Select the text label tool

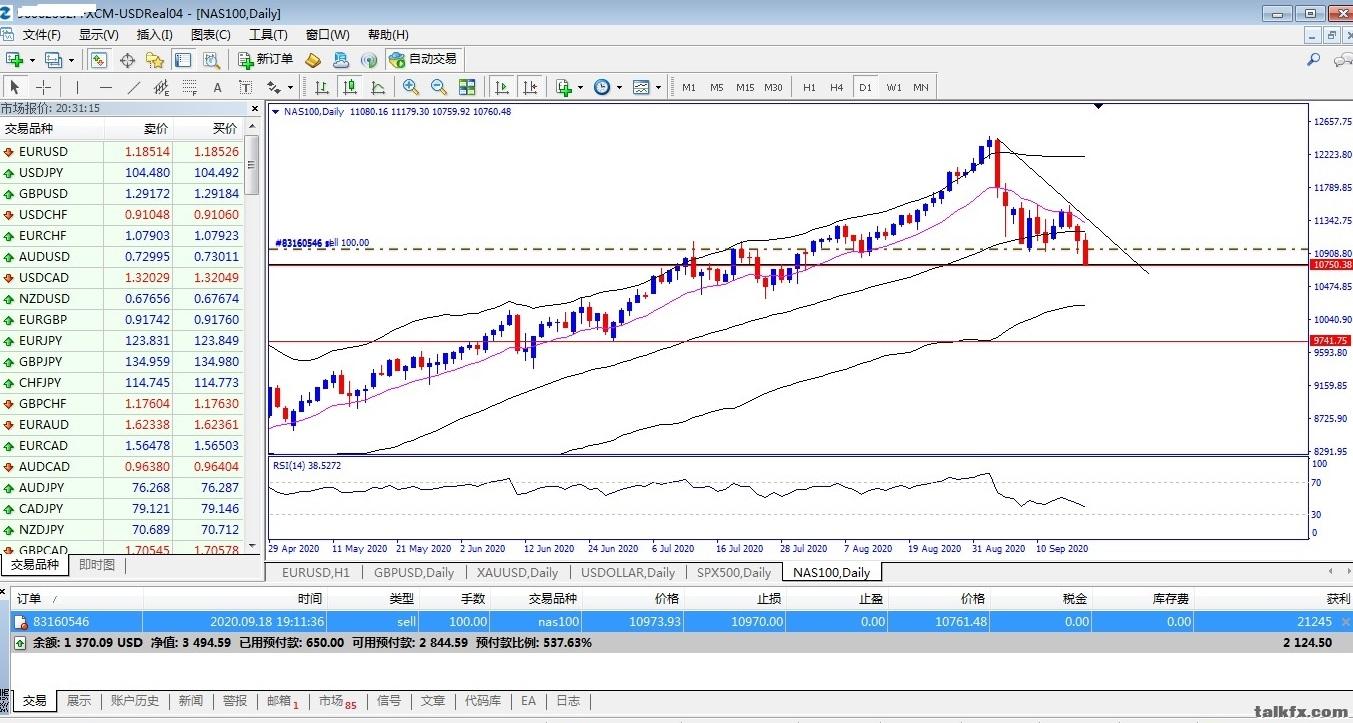coord(245,87)
